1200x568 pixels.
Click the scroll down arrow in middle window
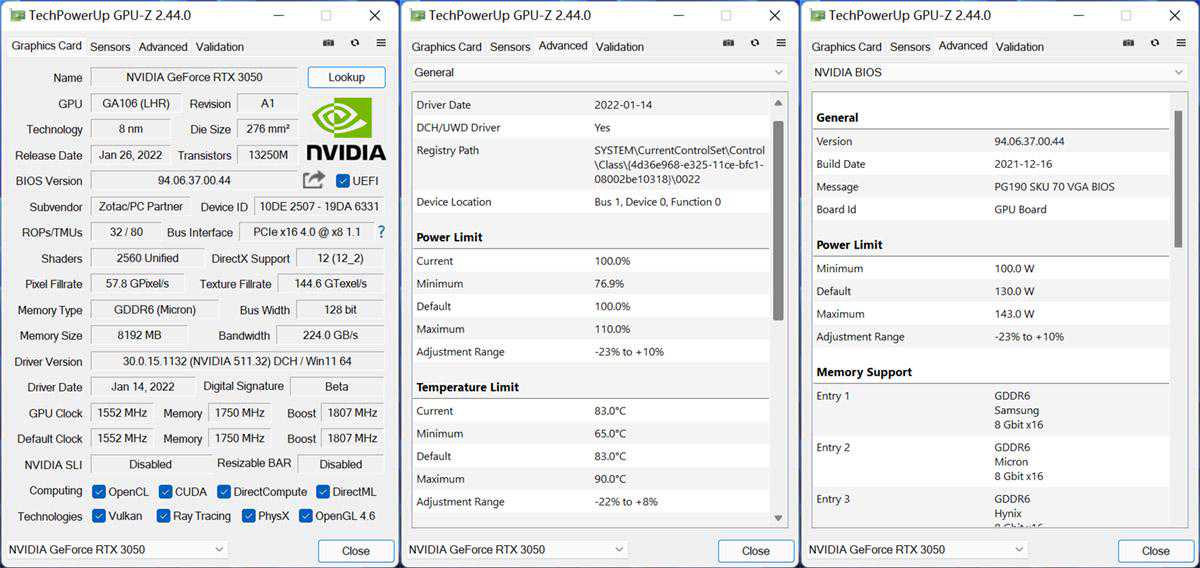[x=778, y=518]
